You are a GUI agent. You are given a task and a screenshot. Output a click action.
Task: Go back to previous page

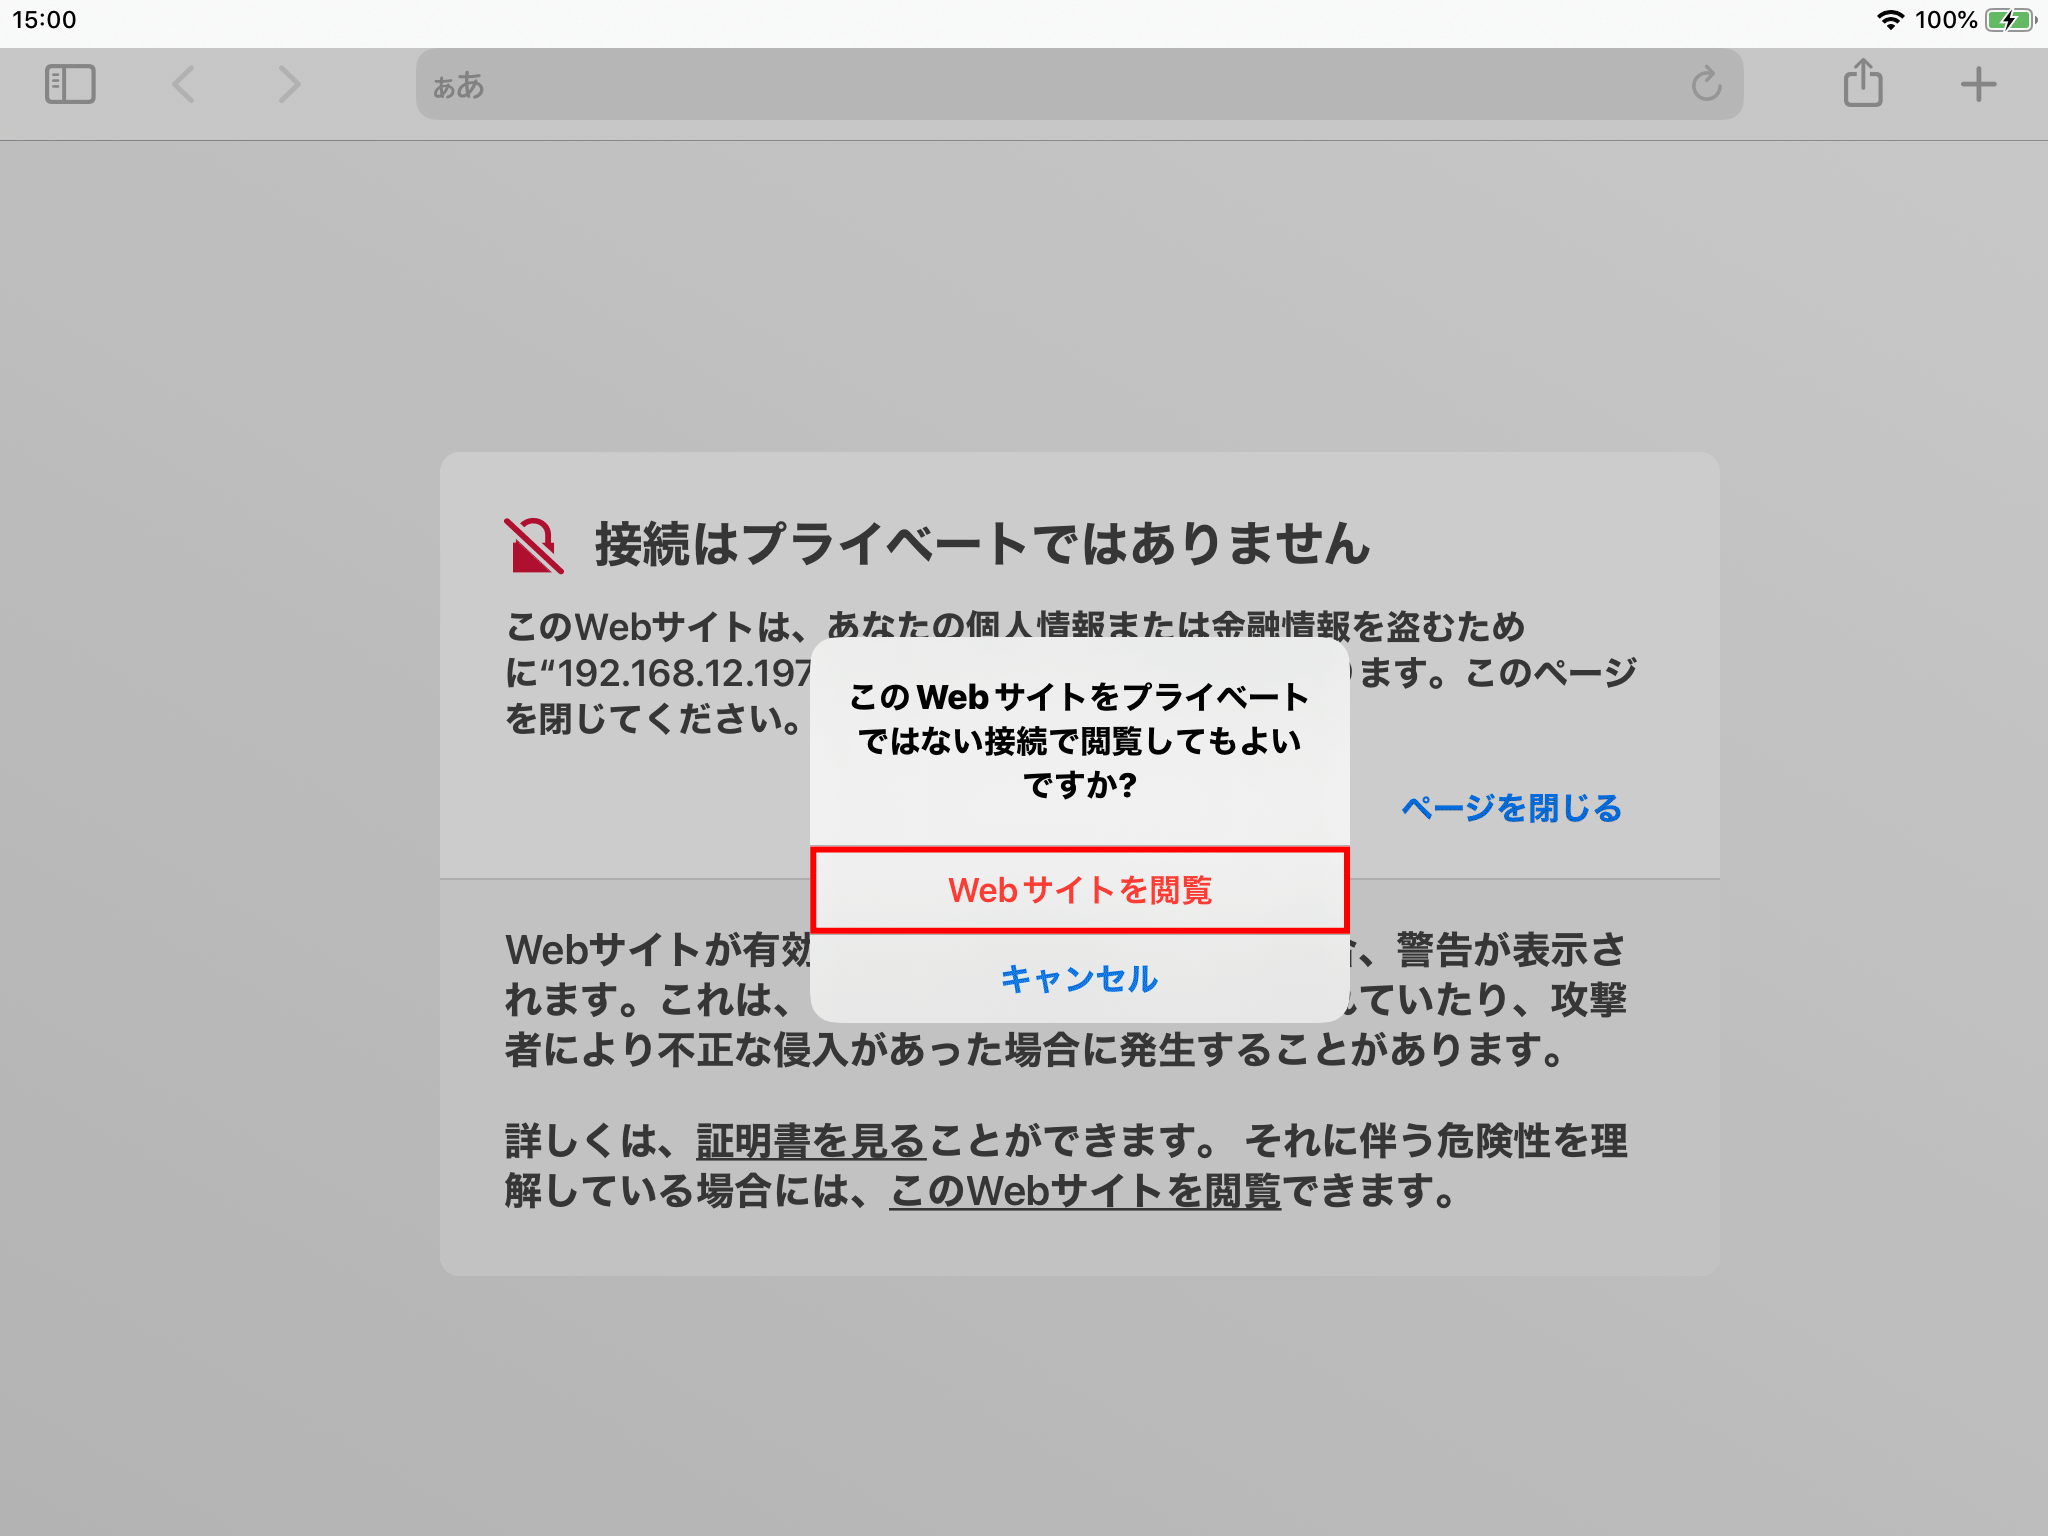click(x=184, y=85)
